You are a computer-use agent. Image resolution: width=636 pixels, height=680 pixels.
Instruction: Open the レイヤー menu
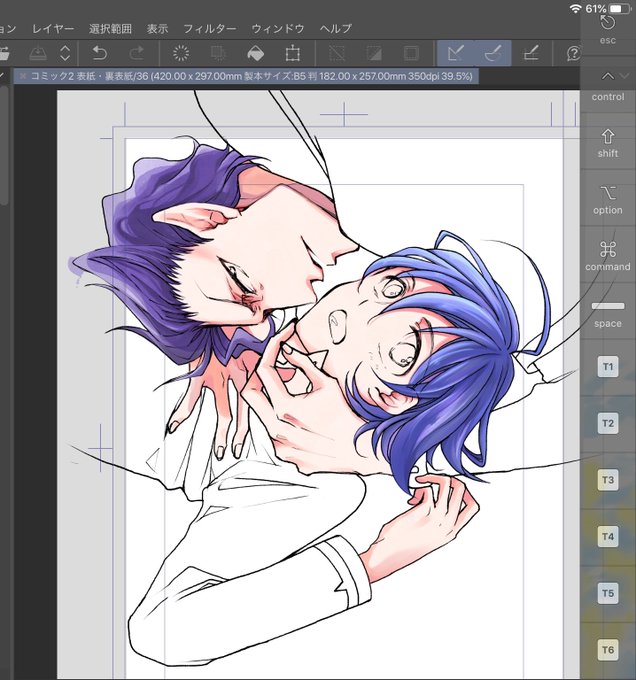coord(53,29)
